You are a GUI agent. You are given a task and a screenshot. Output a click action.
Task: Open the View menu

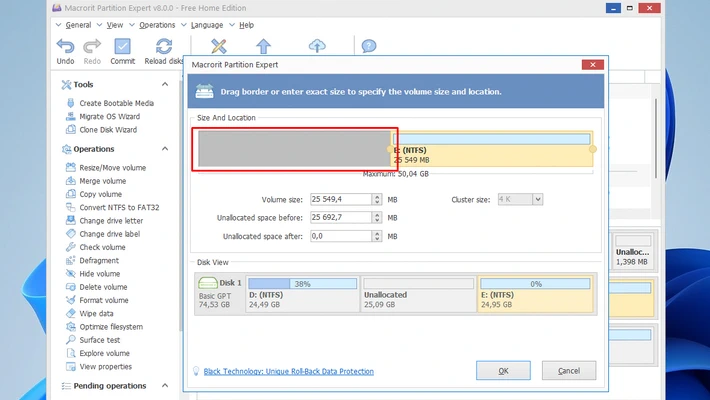tap(115, 25)
